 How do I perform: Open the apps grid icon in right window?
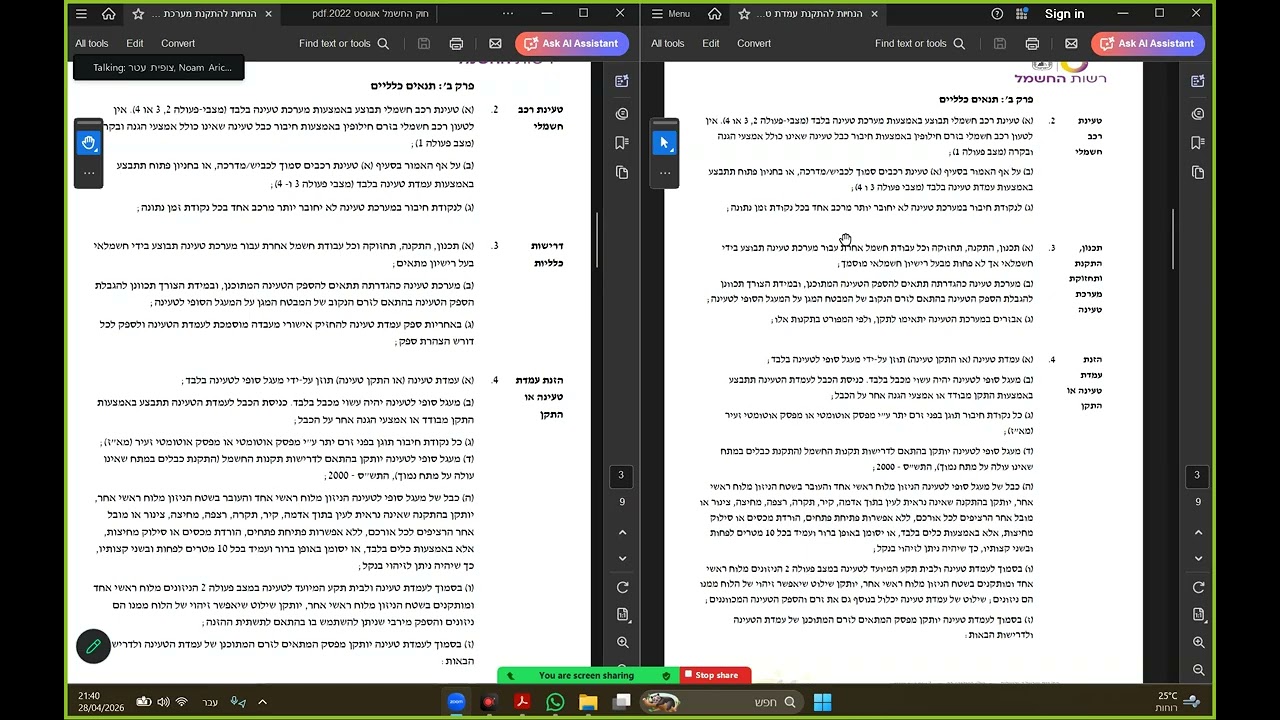(1021, 14)
